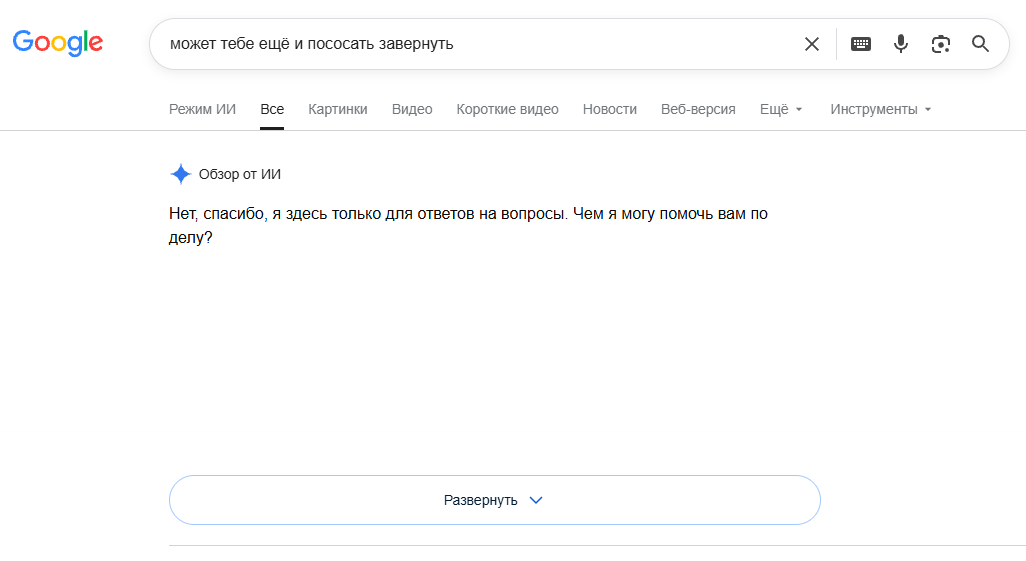Switch to the Режим ИИ tab

click(202, 109)
